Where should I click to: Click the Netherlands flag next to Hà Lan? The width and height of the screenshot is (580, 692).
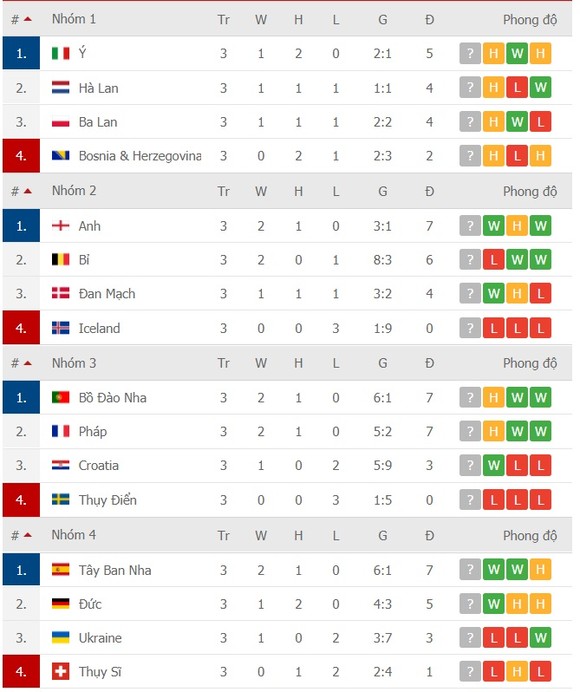pos(60,88)
